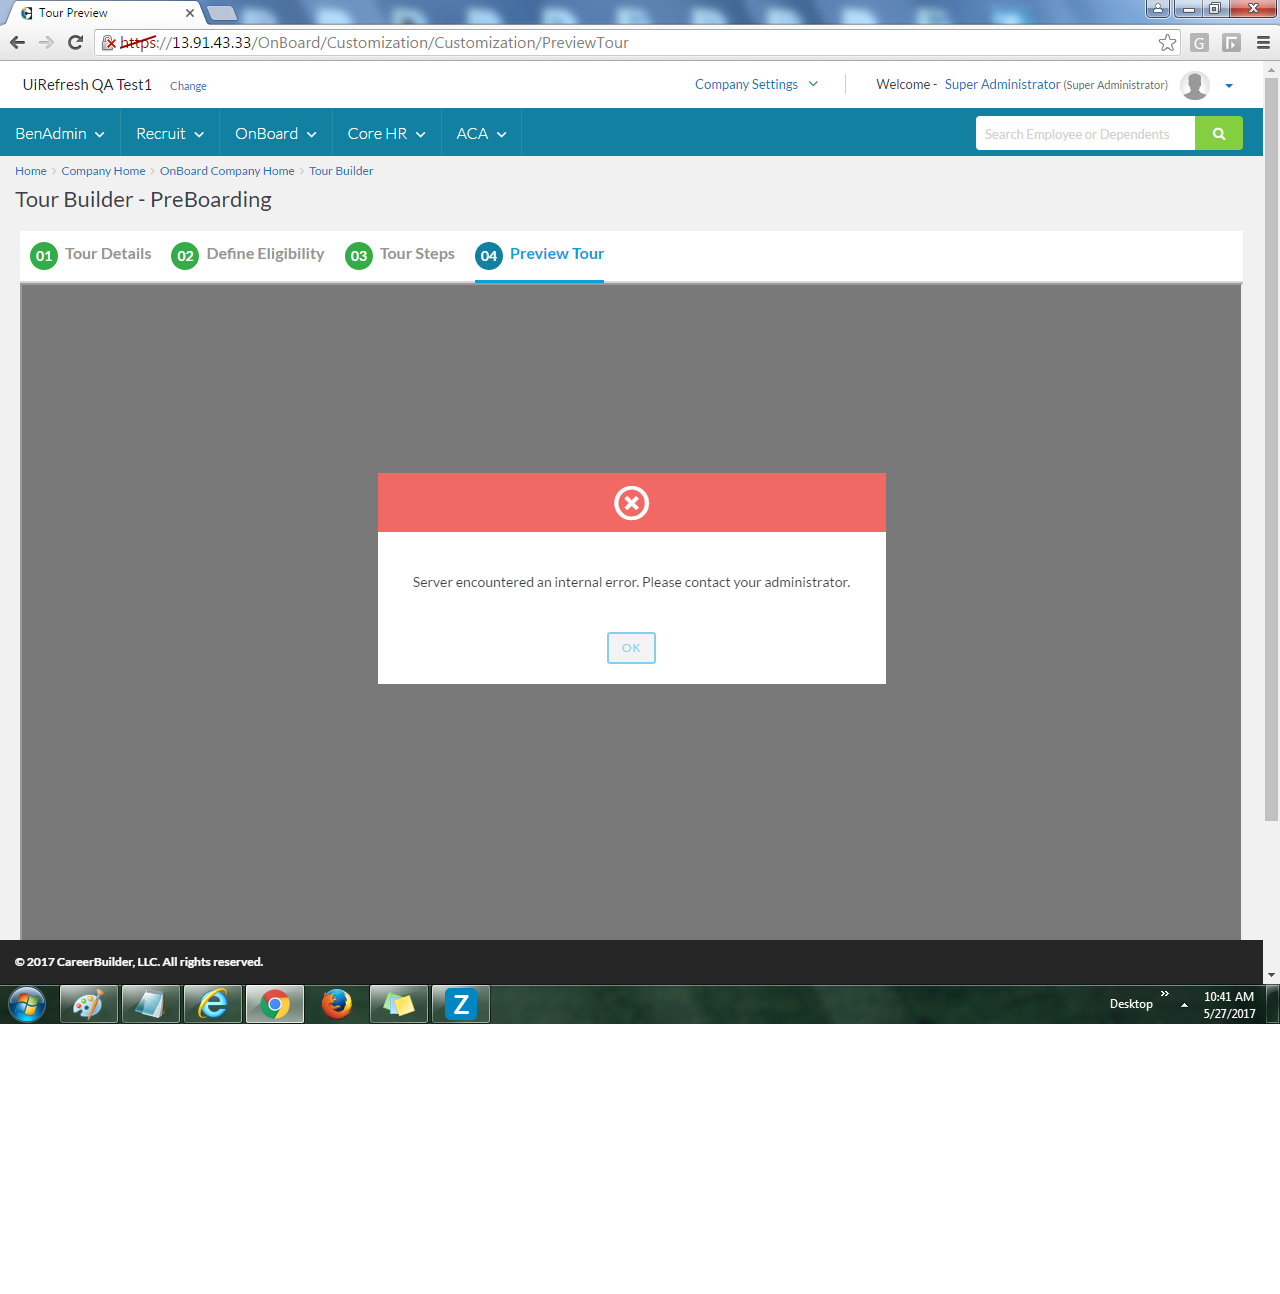1280x1294 pixels.
Task: Click the Super Administrator name link
Action: (1002, 84)
